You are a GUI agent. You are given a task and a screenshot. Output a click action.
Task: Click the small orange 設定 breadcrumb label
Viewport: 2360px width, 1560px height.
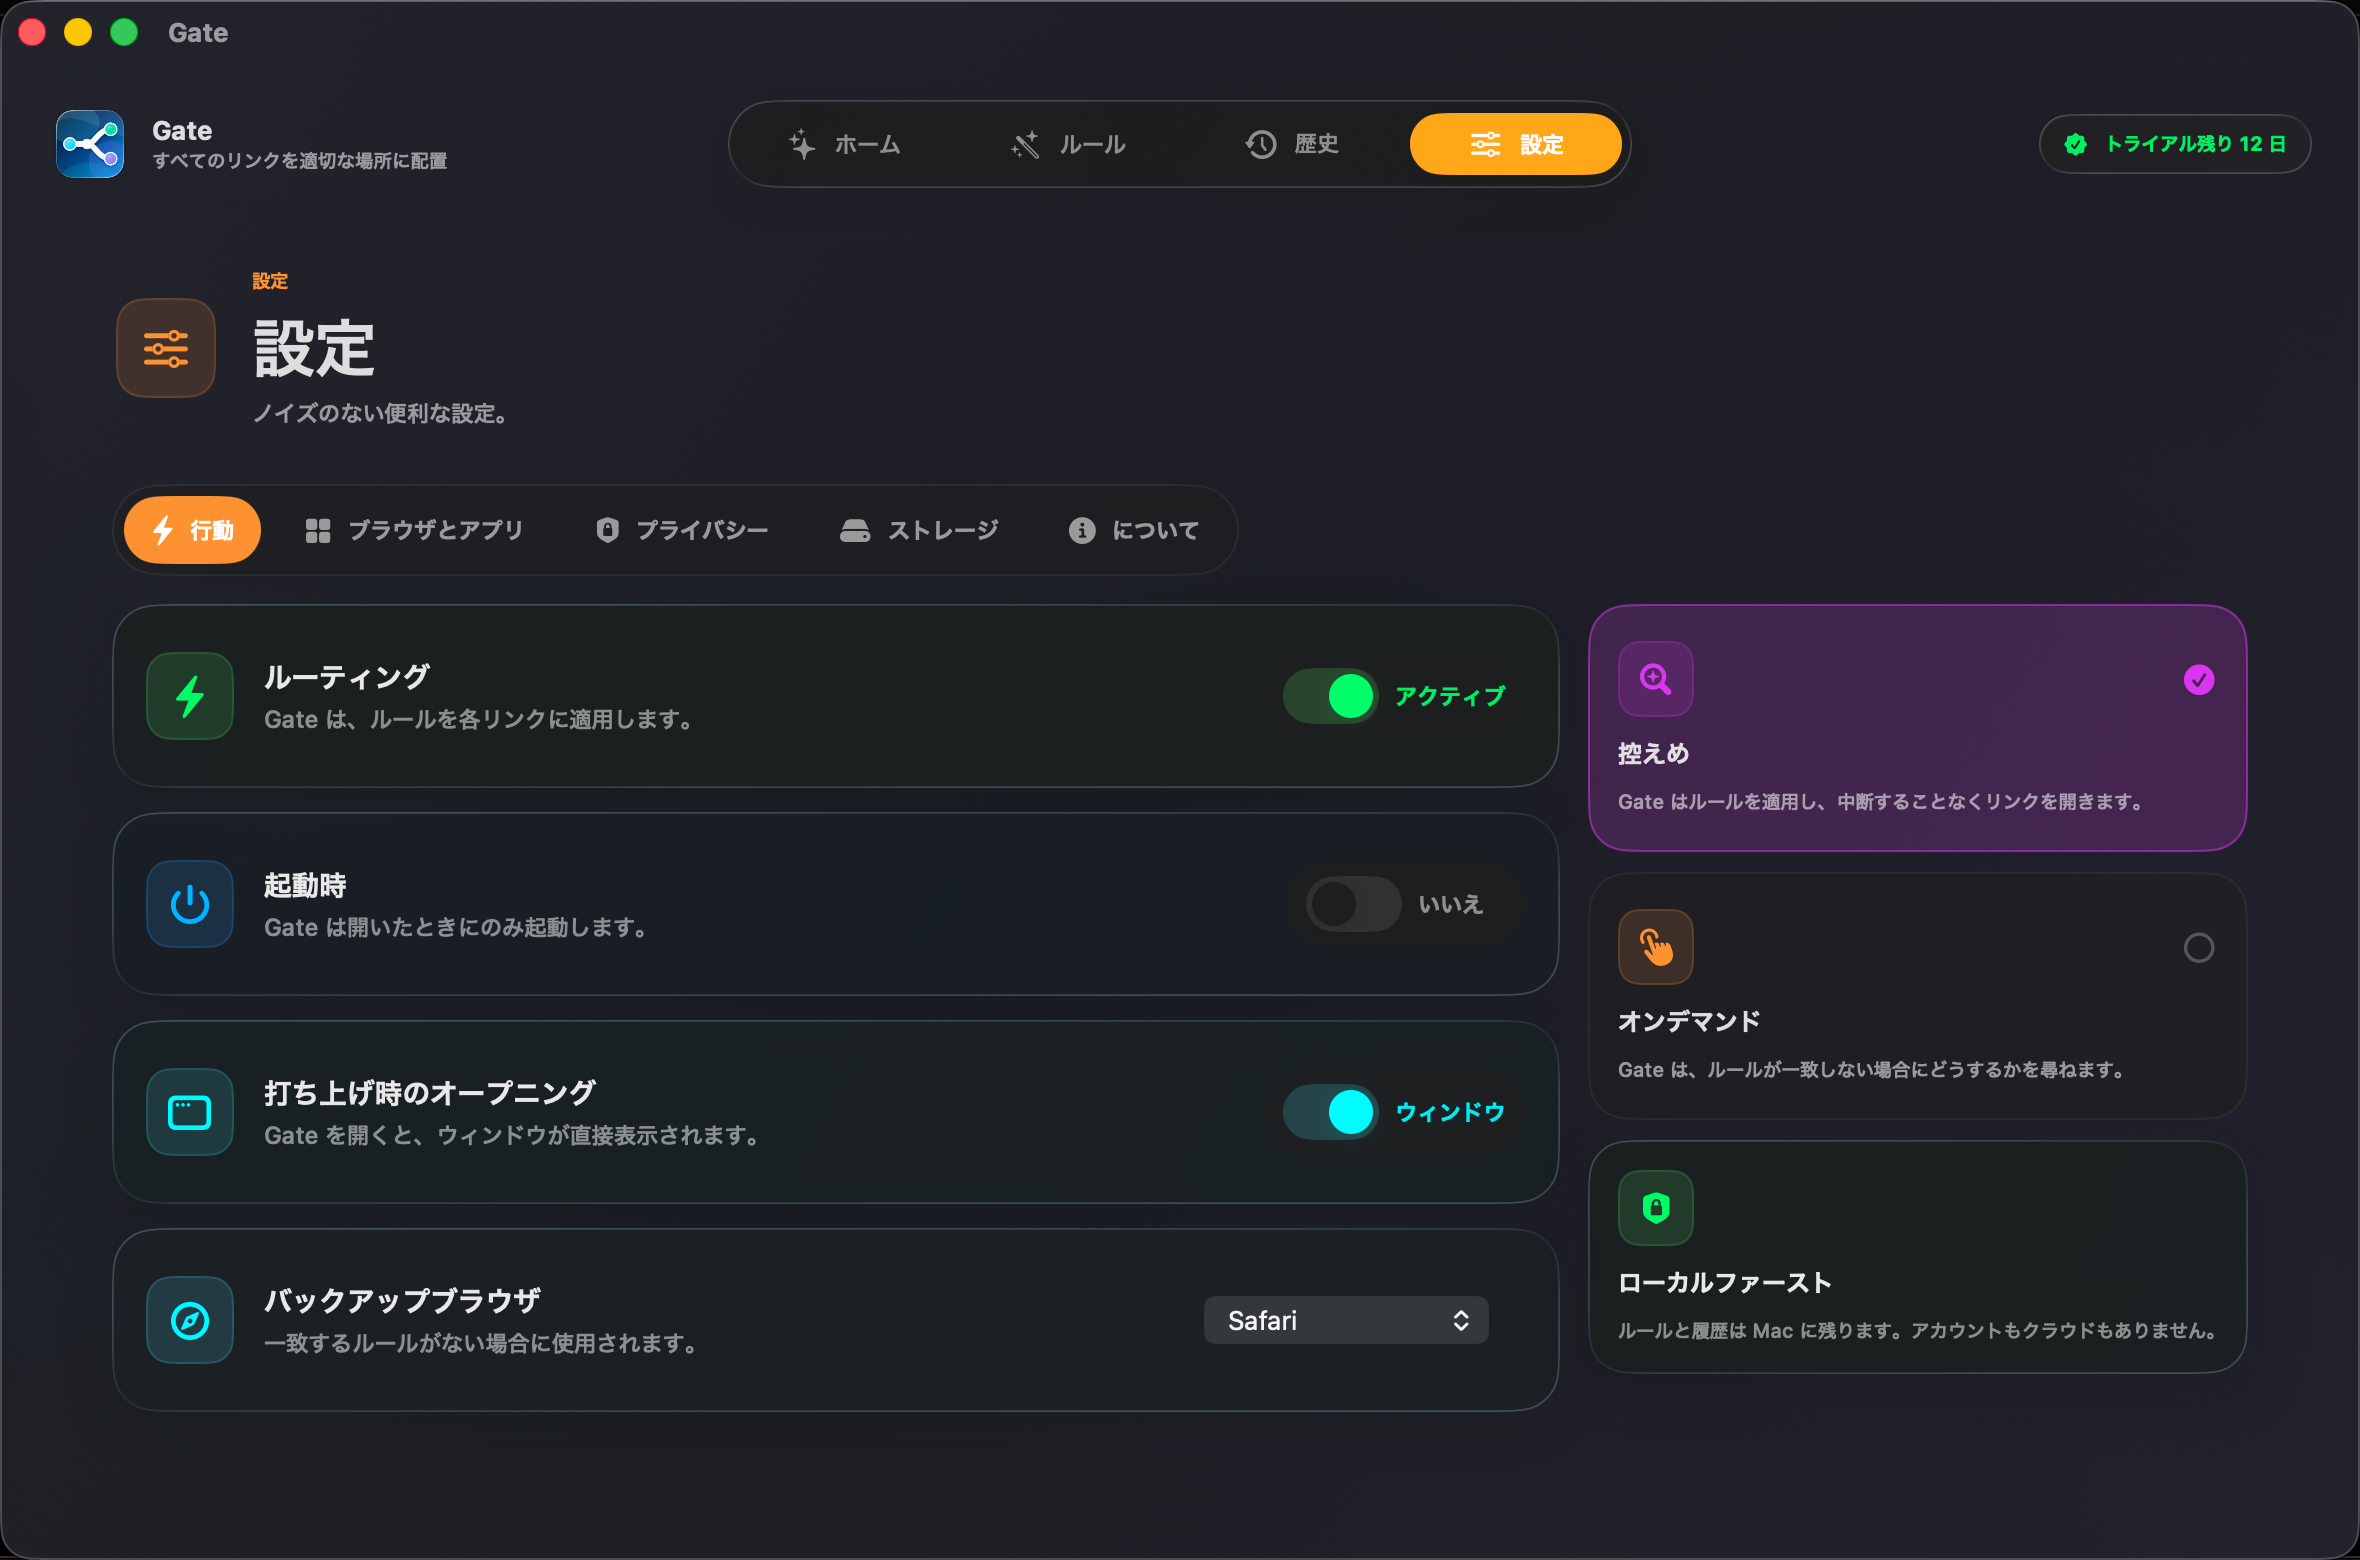point(270,281)
